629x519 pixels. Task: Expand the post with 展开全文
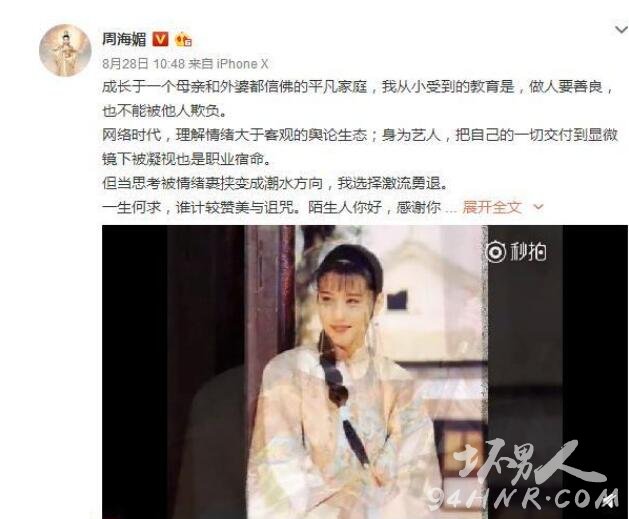[492, 207]
